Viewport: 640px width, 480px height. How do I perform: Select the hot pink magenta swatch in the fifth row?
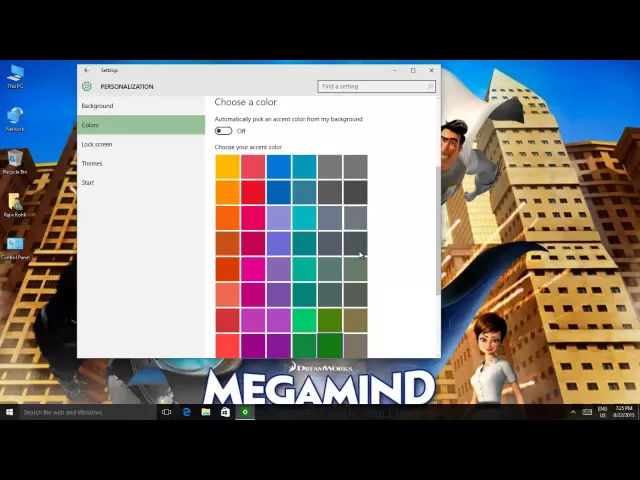(x=253, y=269)
